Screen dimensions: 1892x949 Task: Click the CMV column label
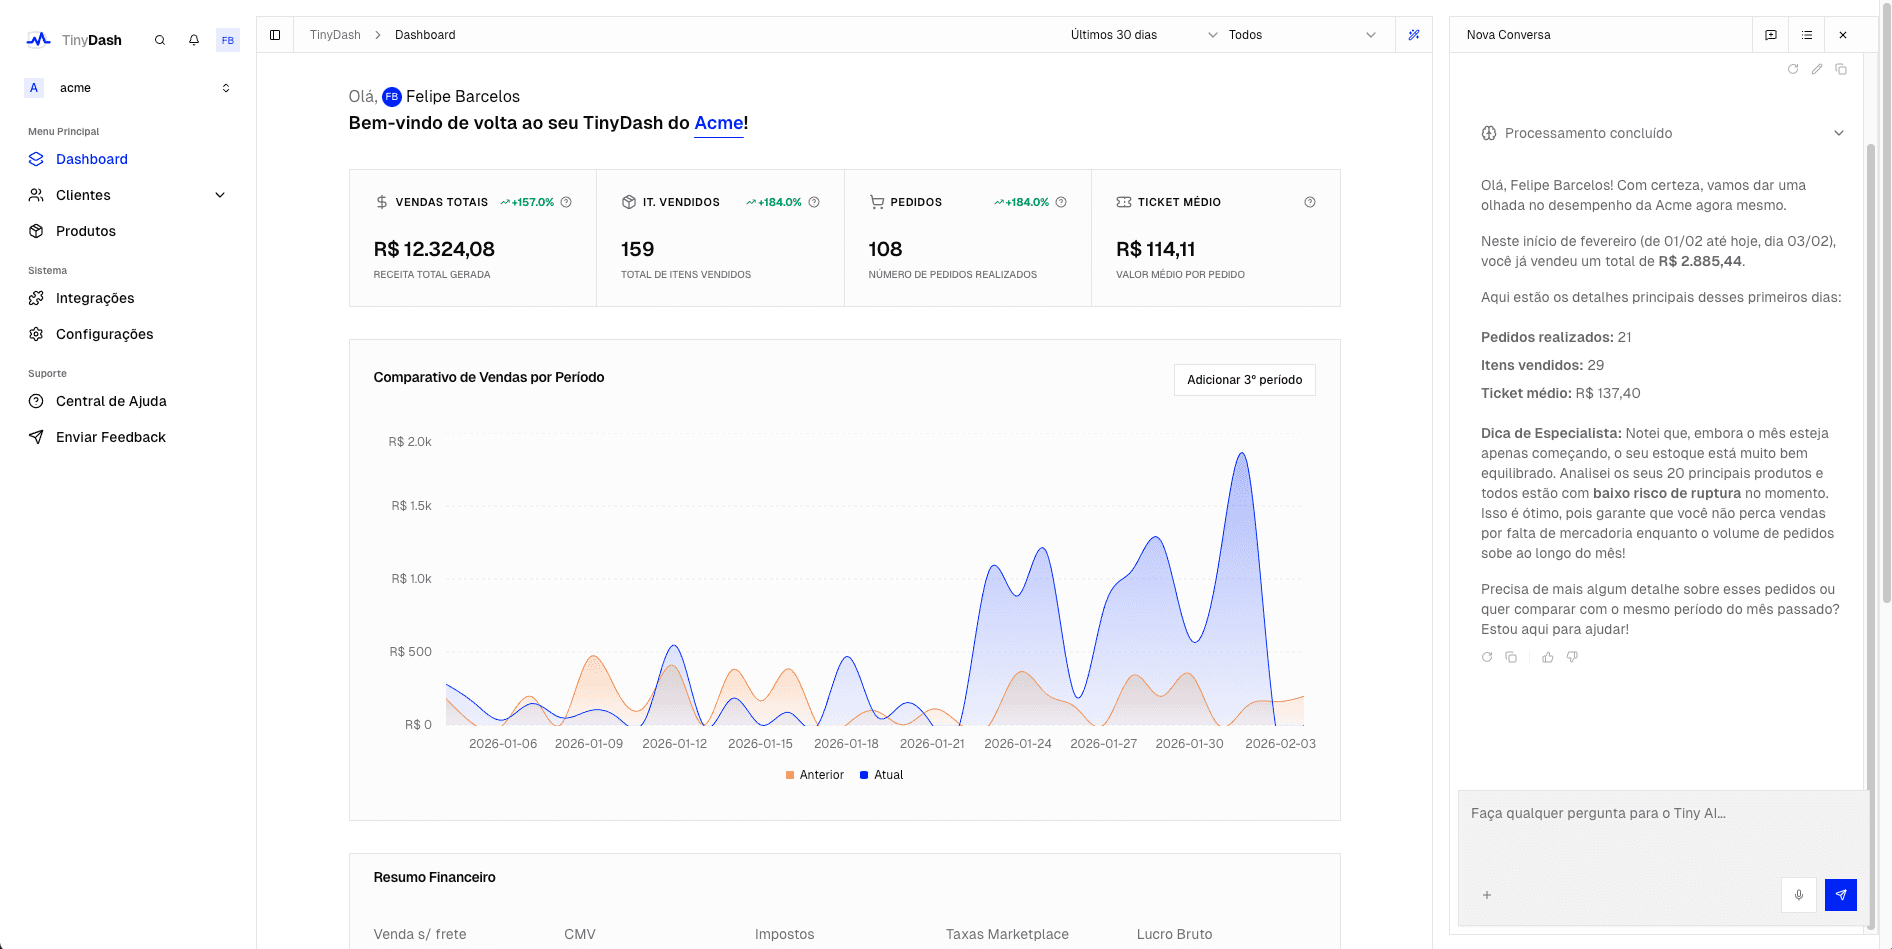(x=580, y=934)
